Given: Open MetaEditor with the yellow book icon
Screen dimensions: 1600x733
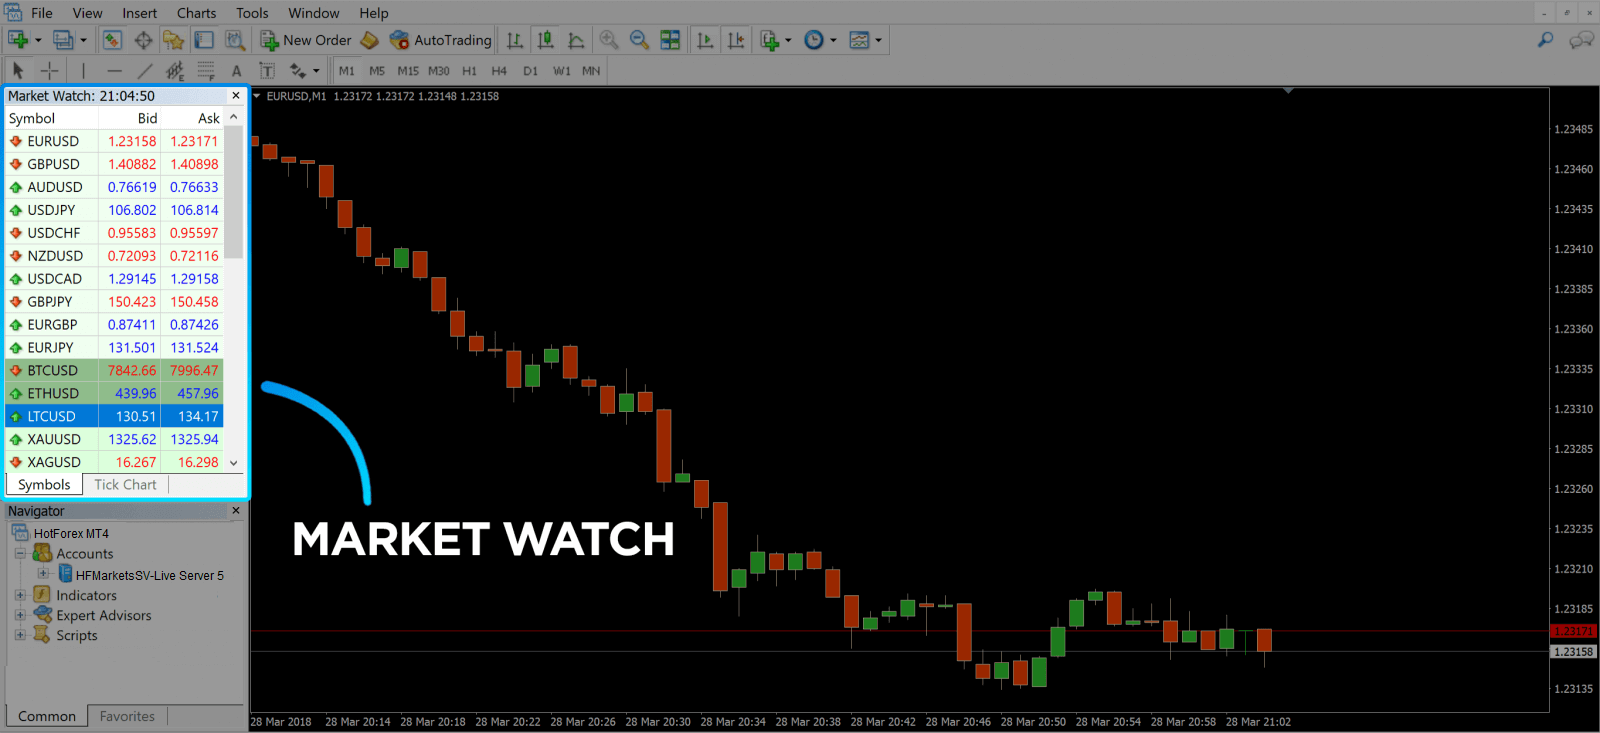Looking at the screenshot, I should (370, 40).
